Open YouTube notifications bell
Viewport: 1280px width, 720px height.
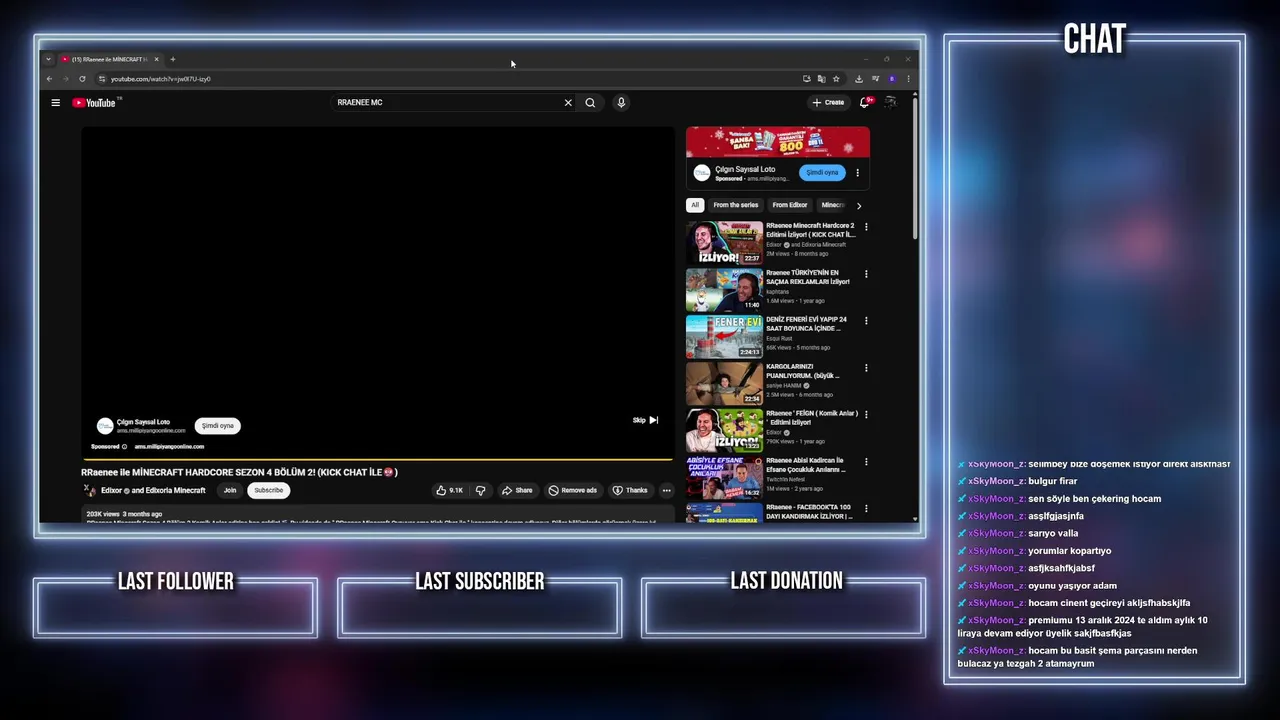pos(865,102)
